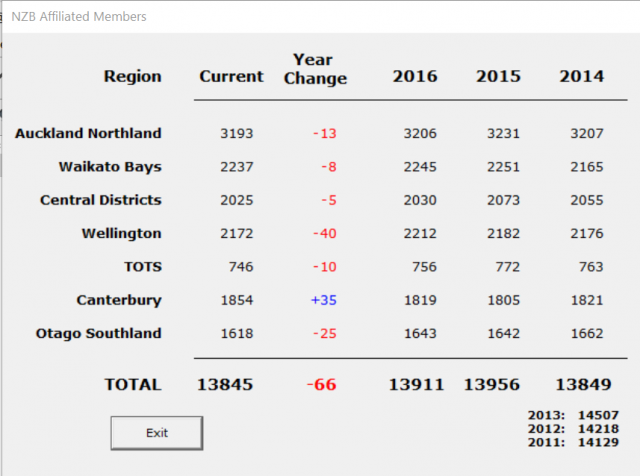The height and width of the screenshot is (476, 640).
Task: Click Canterbury 2014 value 1821
Action: click(x=587, y=300)
